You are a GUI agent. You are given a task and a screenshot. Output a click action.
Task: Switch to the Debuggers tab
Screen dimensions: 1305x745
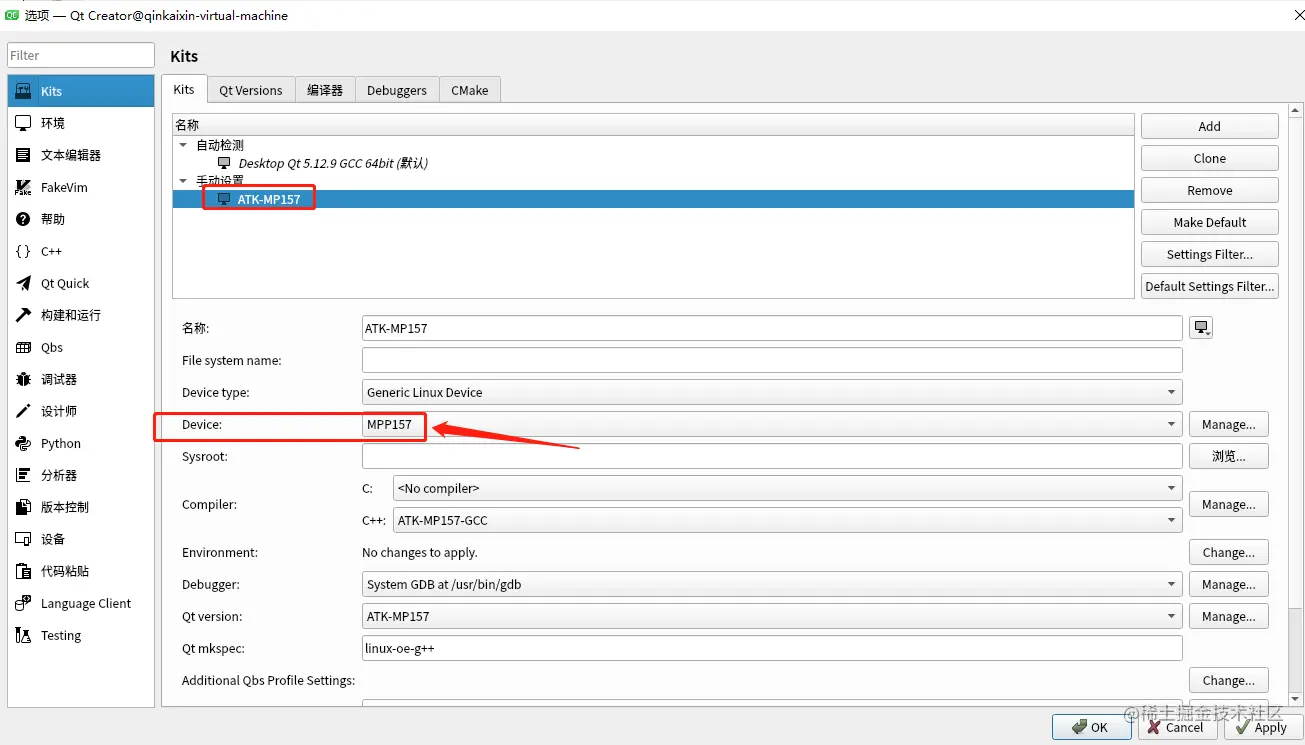pos(397,90)
